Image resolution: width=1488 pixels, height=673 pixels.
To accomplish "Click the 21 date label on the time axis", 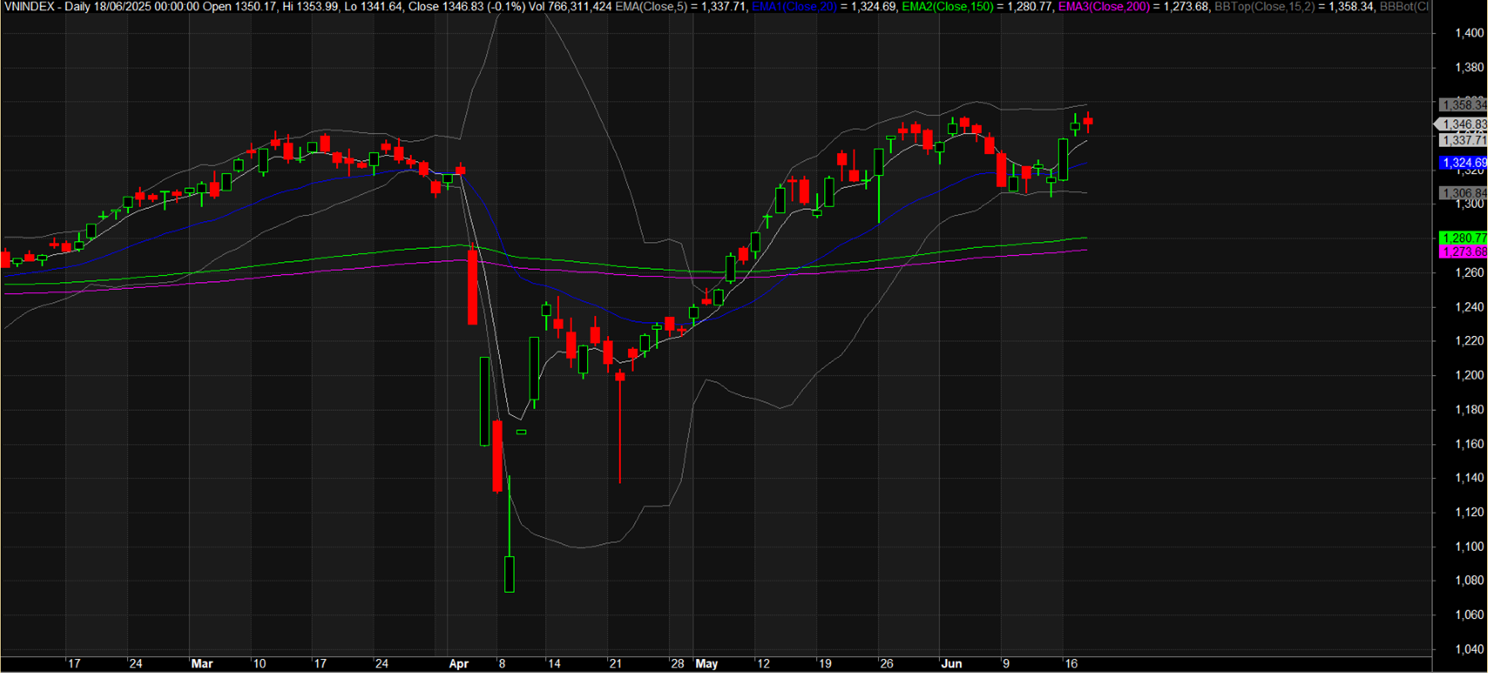I will (x=616, y=663).
